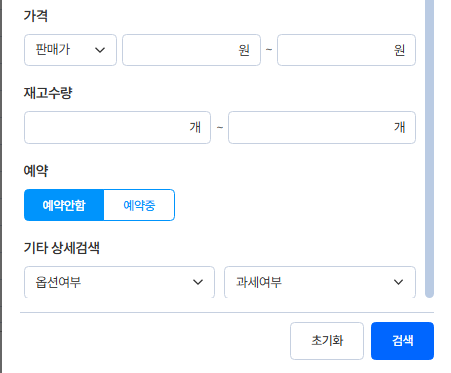Click the chevron arrow beside 판매가

pyautogui.click(x=100, y=50)
